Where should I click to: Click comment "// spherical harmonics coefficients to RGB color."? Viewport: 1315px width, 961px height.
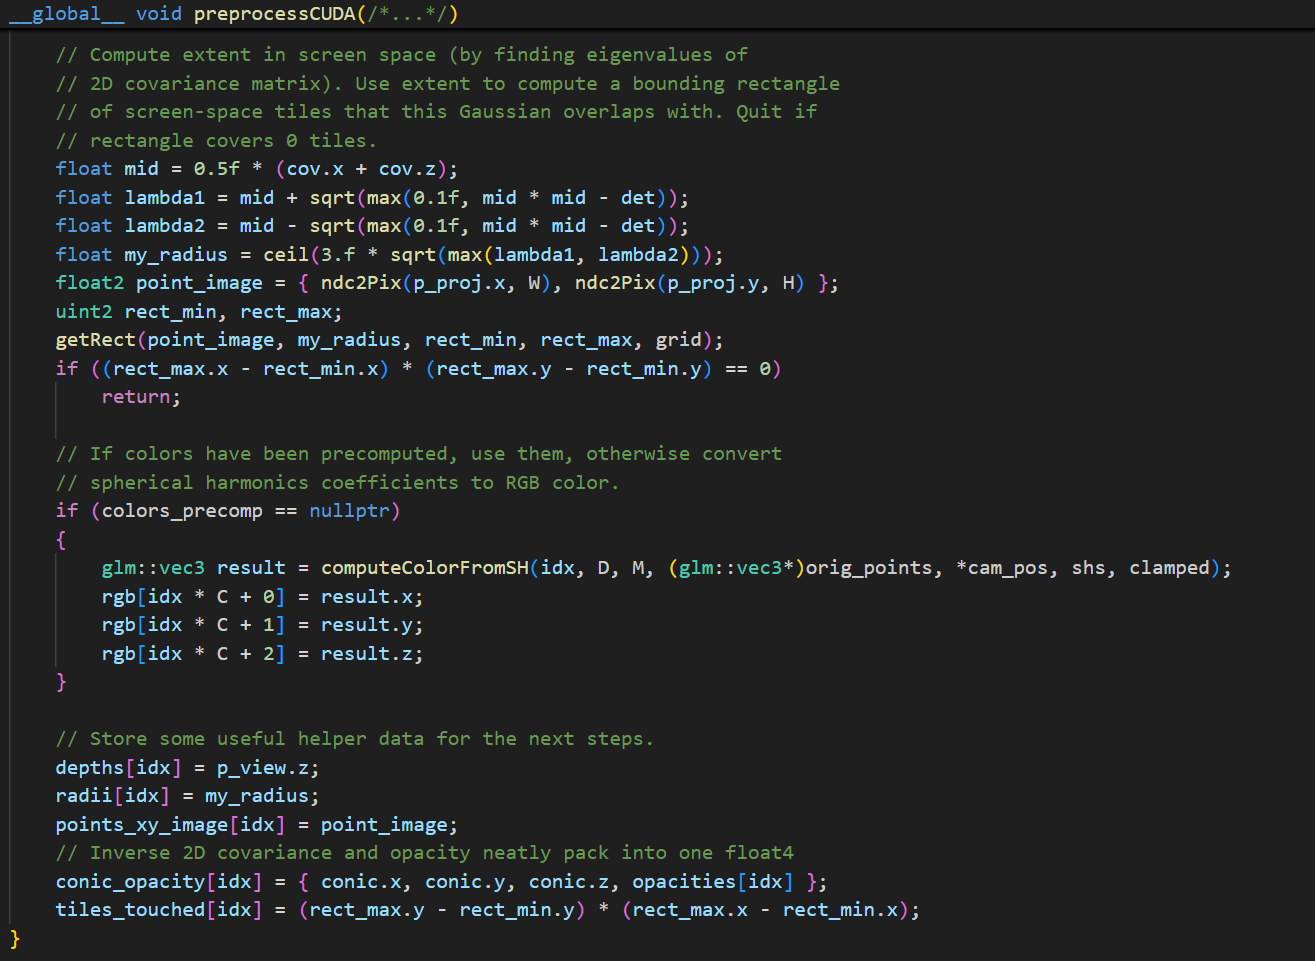coord(338,483)
